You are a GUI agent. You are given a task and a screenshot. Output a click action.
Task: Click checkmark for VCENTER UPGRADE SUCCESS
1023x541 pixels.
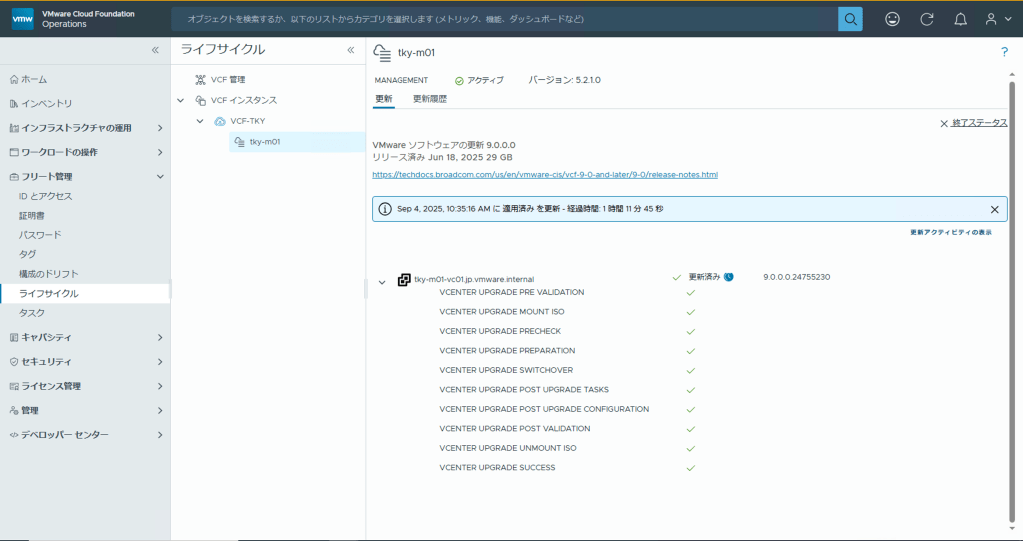pos(691,468)
